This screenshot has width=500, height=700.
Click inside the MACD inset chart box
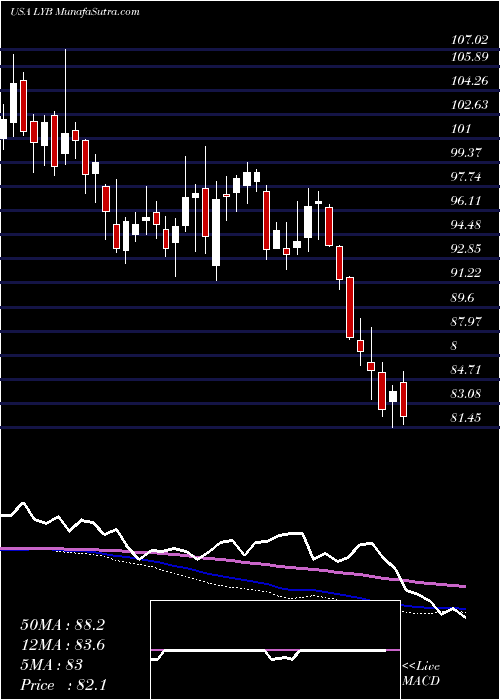coord(275,650)
